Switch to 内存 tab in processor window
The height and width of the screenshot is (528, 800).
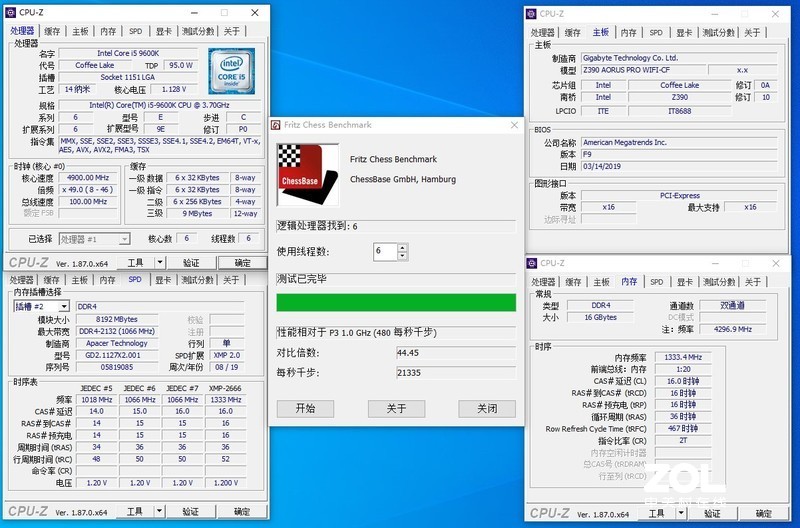108,31
